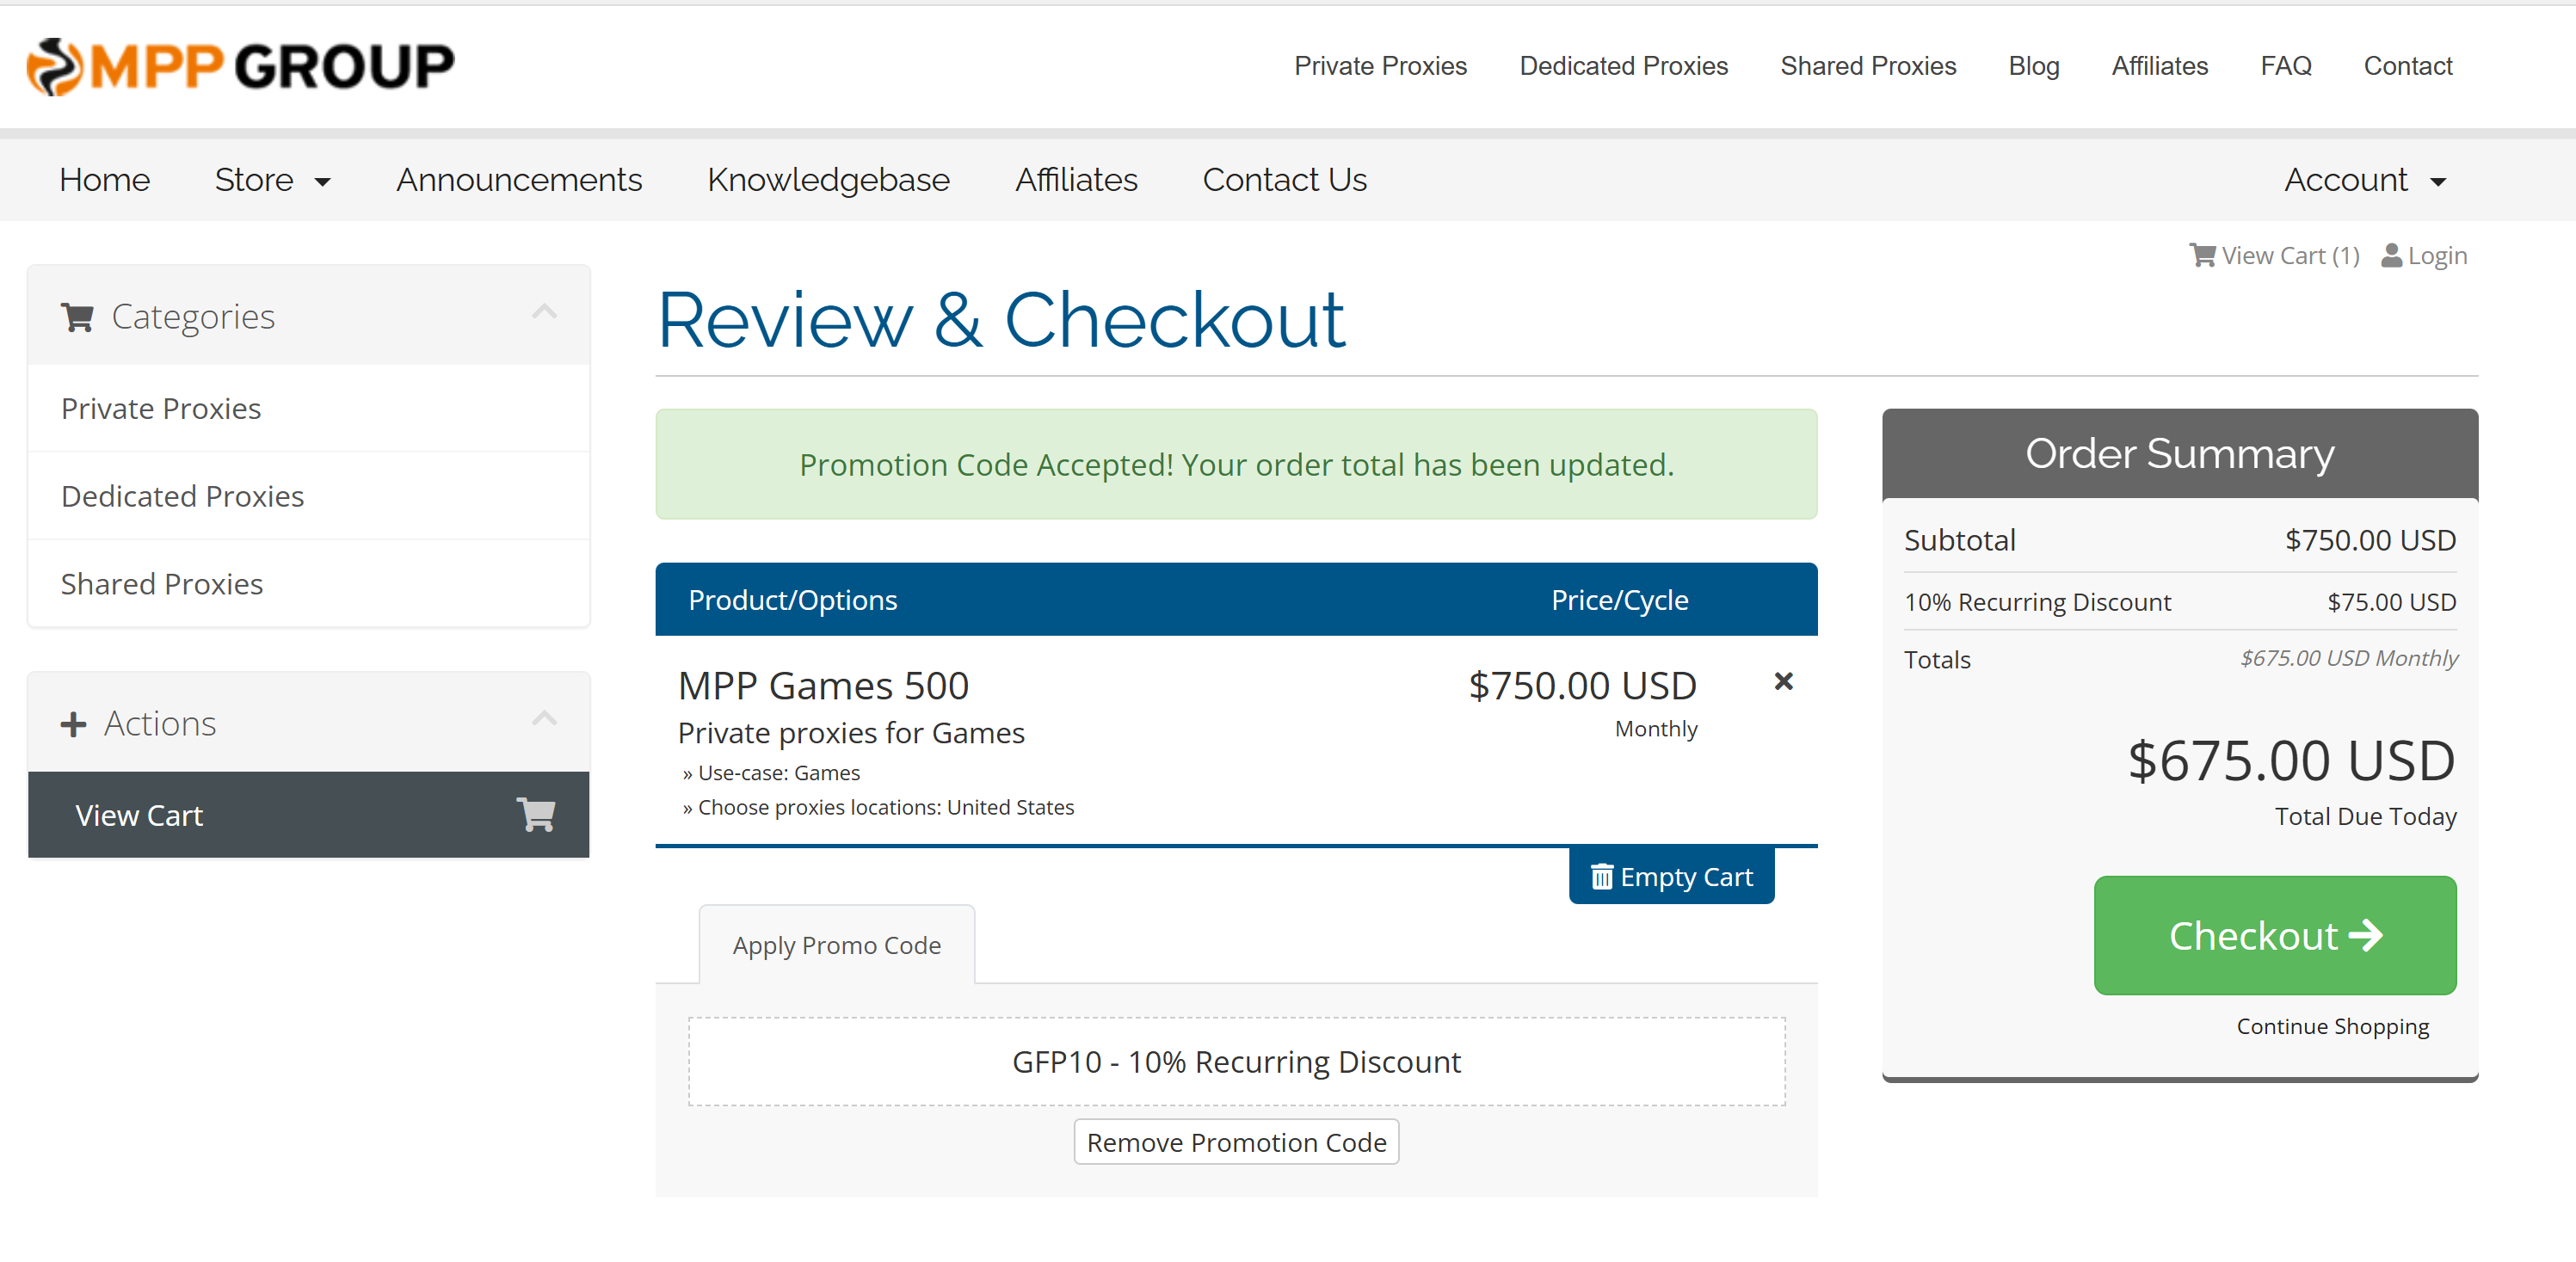Click the cart icon in View Cart sidebar row
The height and width of the screenshot is (1262, 2576).
[536, 815]
